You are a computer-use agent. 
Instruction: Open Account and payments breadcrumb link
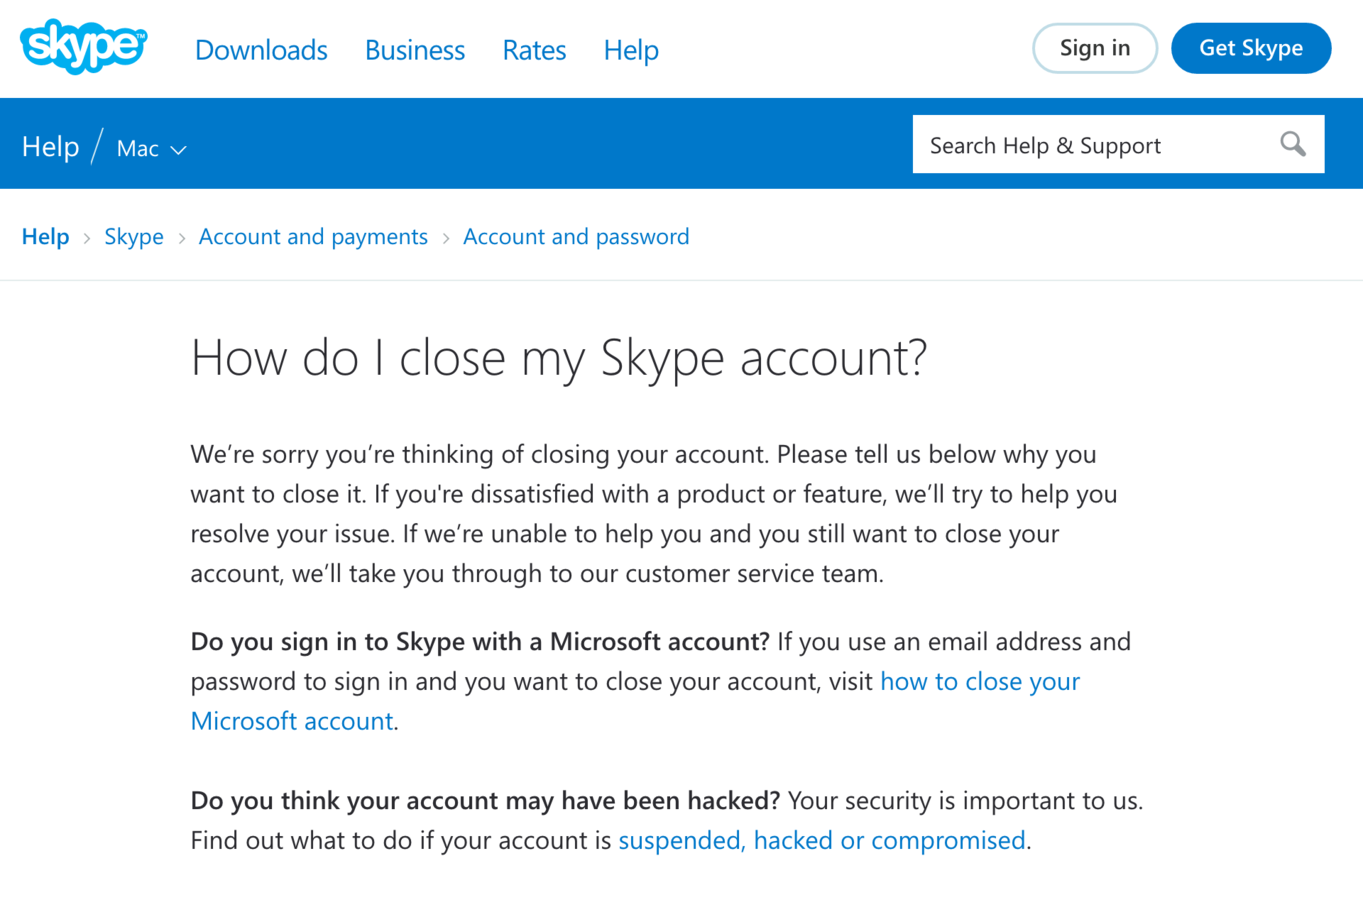[x=313, y=237]
